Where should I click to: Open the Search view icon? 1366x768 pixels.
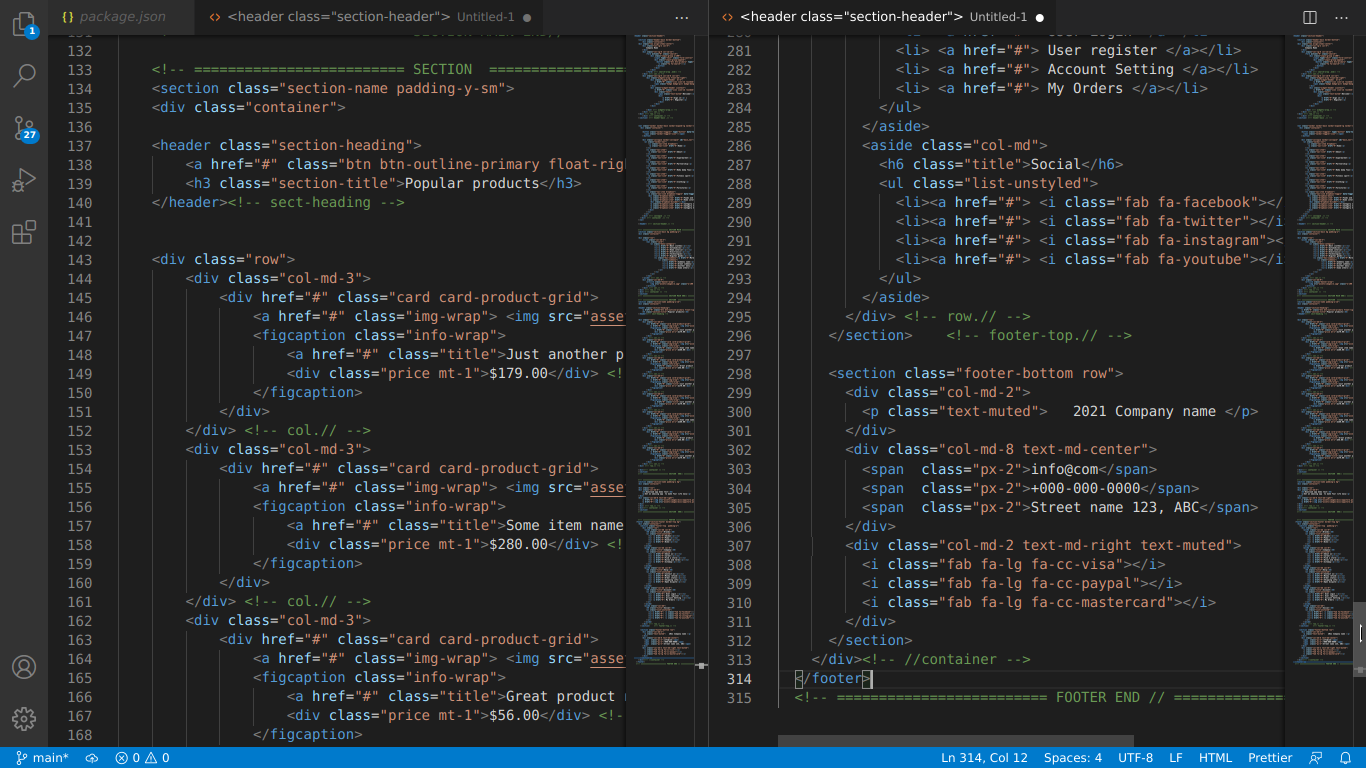pos(24,75)
